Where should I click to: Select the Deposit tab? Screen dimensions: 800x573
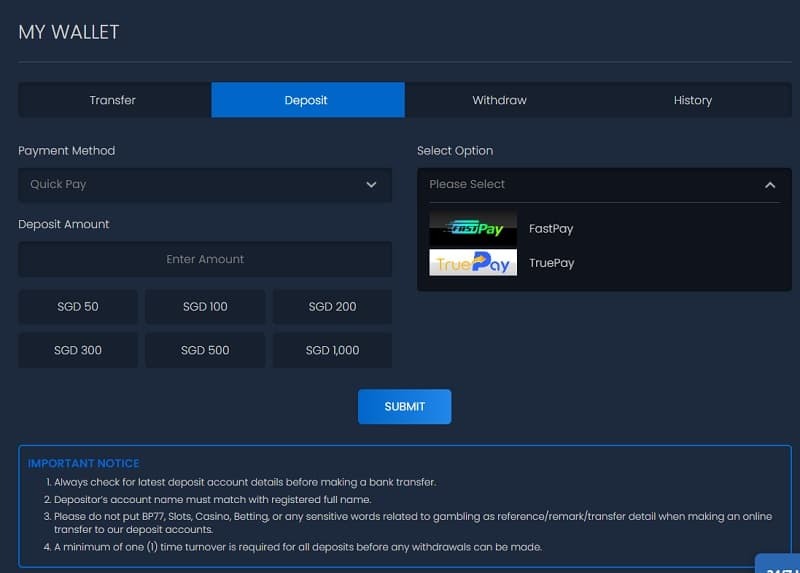click(x=308, y=100)
